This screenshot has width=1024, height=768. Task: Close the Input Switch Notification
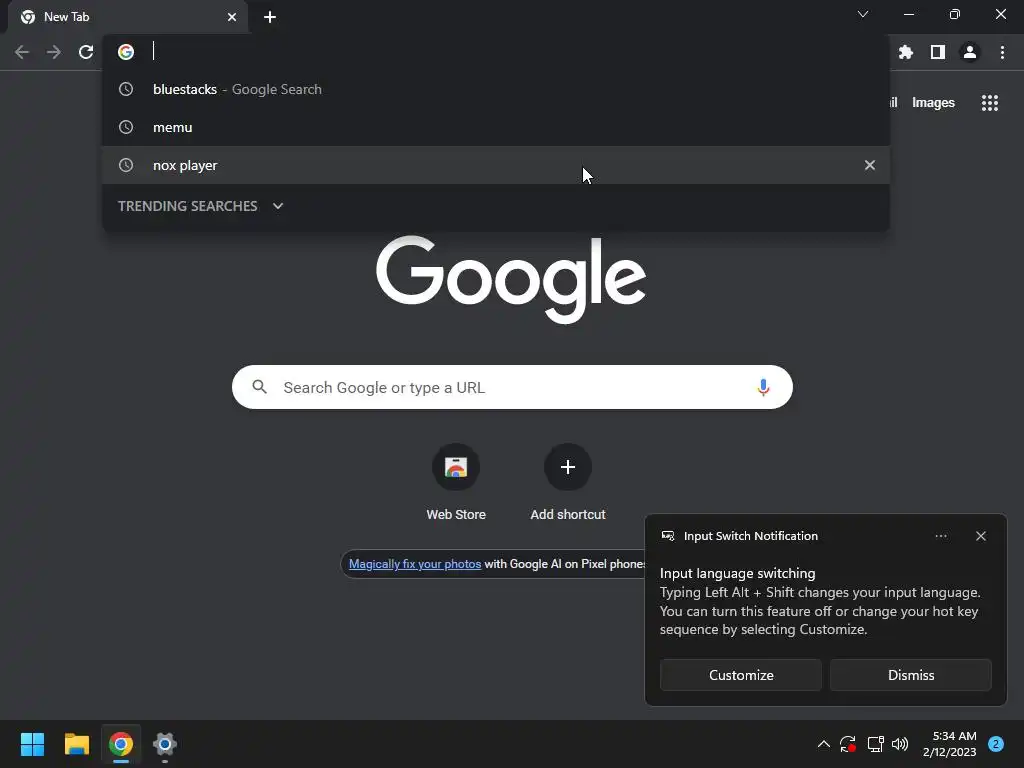coord(980,536)
